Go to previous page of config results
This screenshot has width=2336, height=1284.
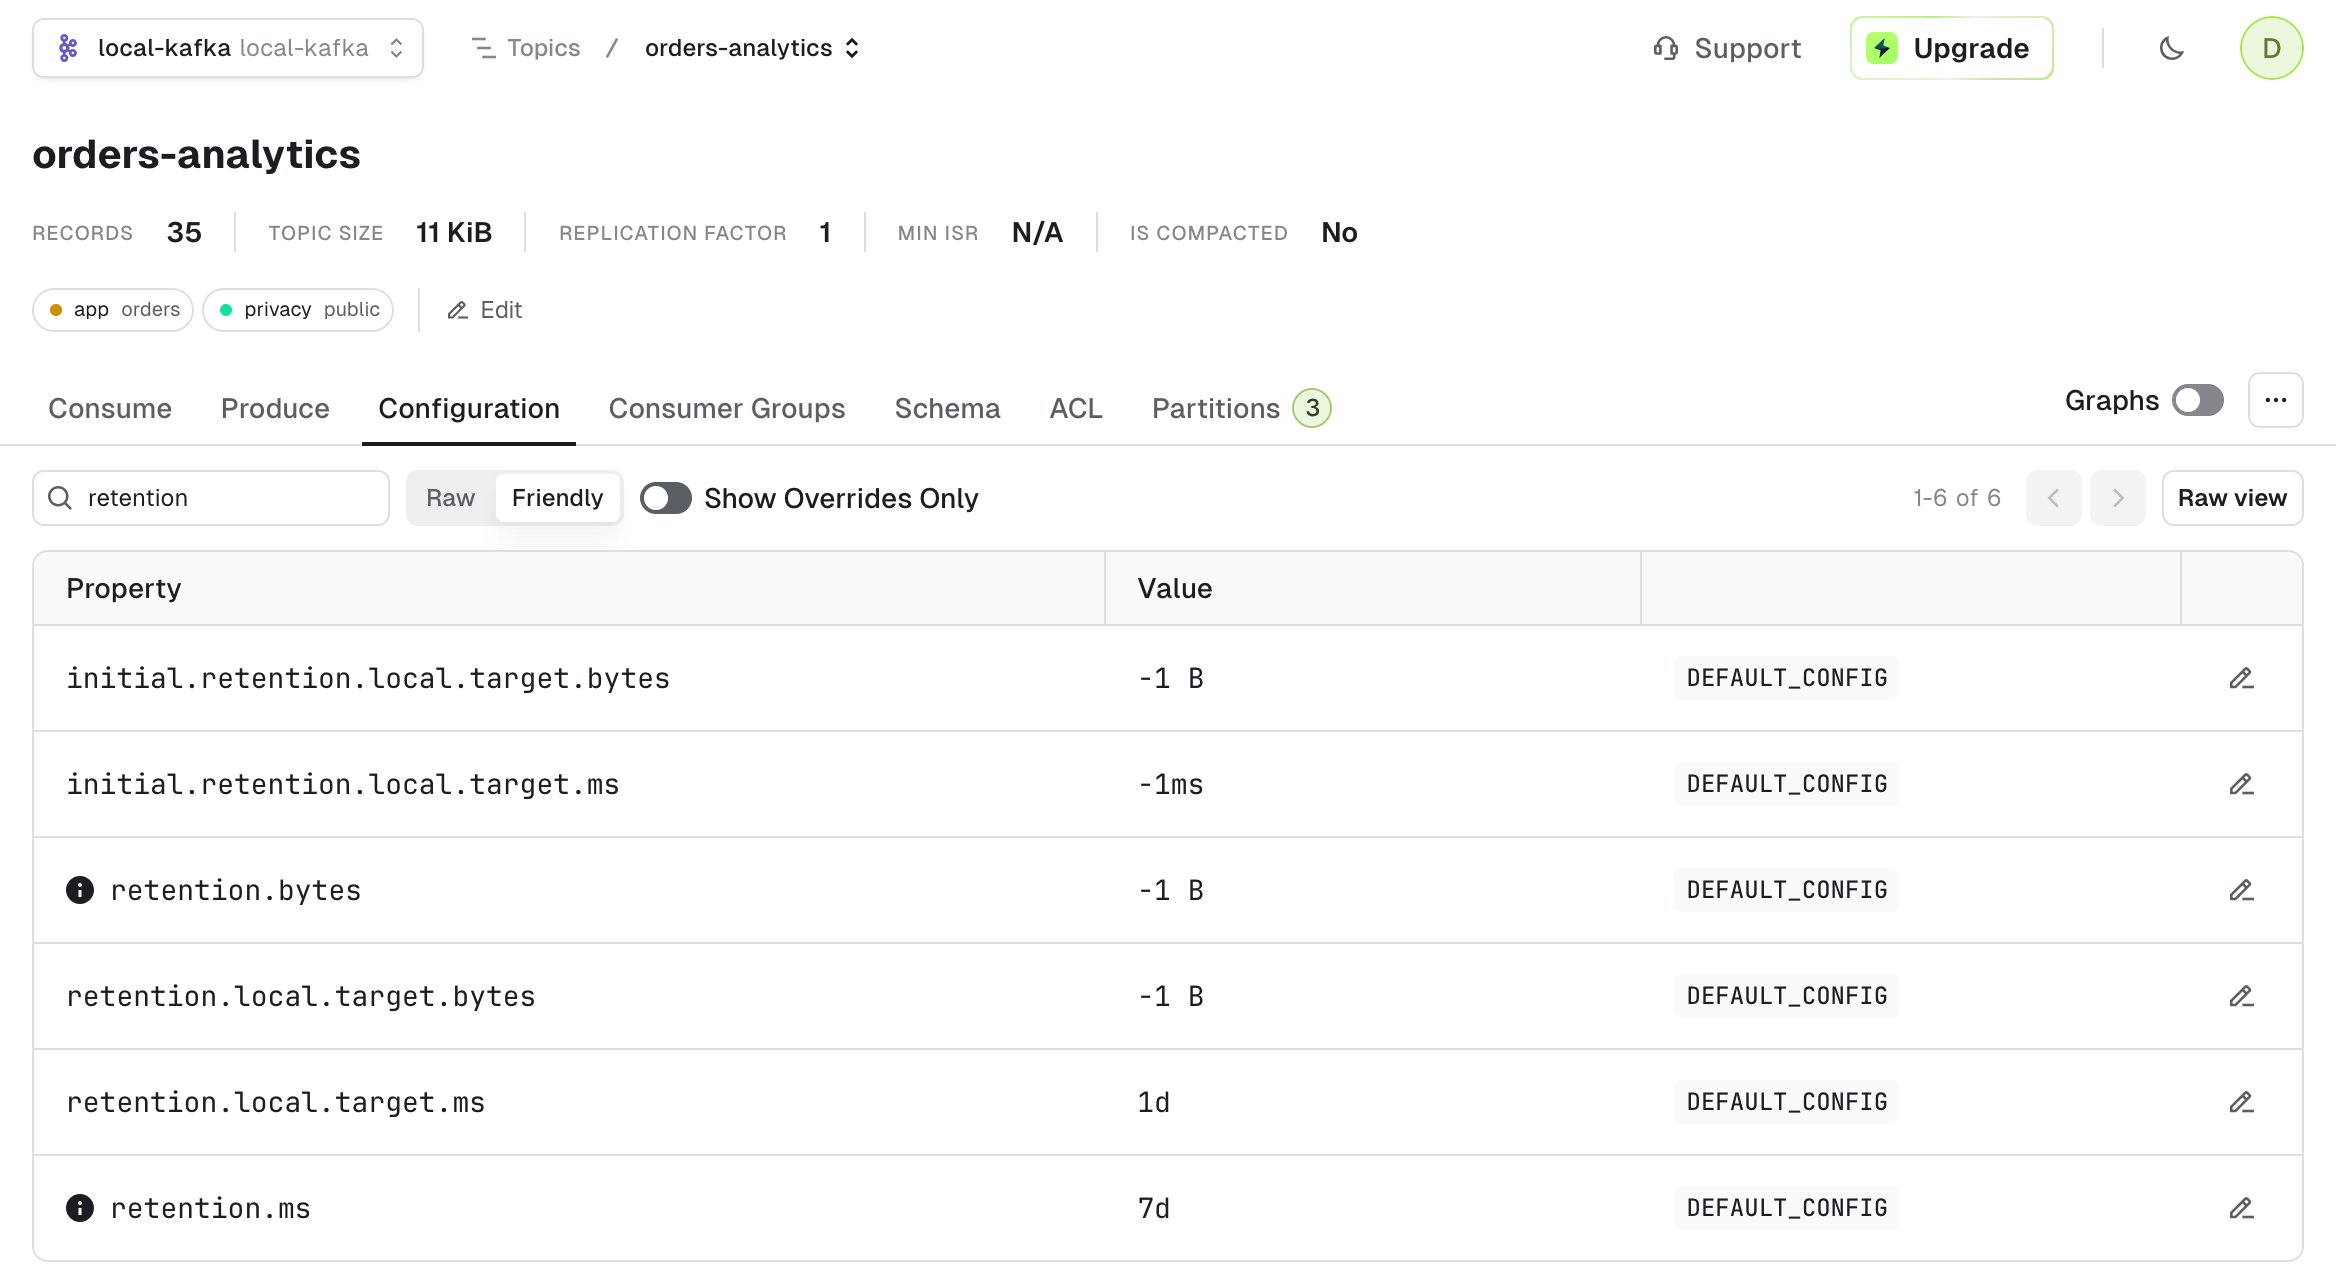(x=2053, y=498)
